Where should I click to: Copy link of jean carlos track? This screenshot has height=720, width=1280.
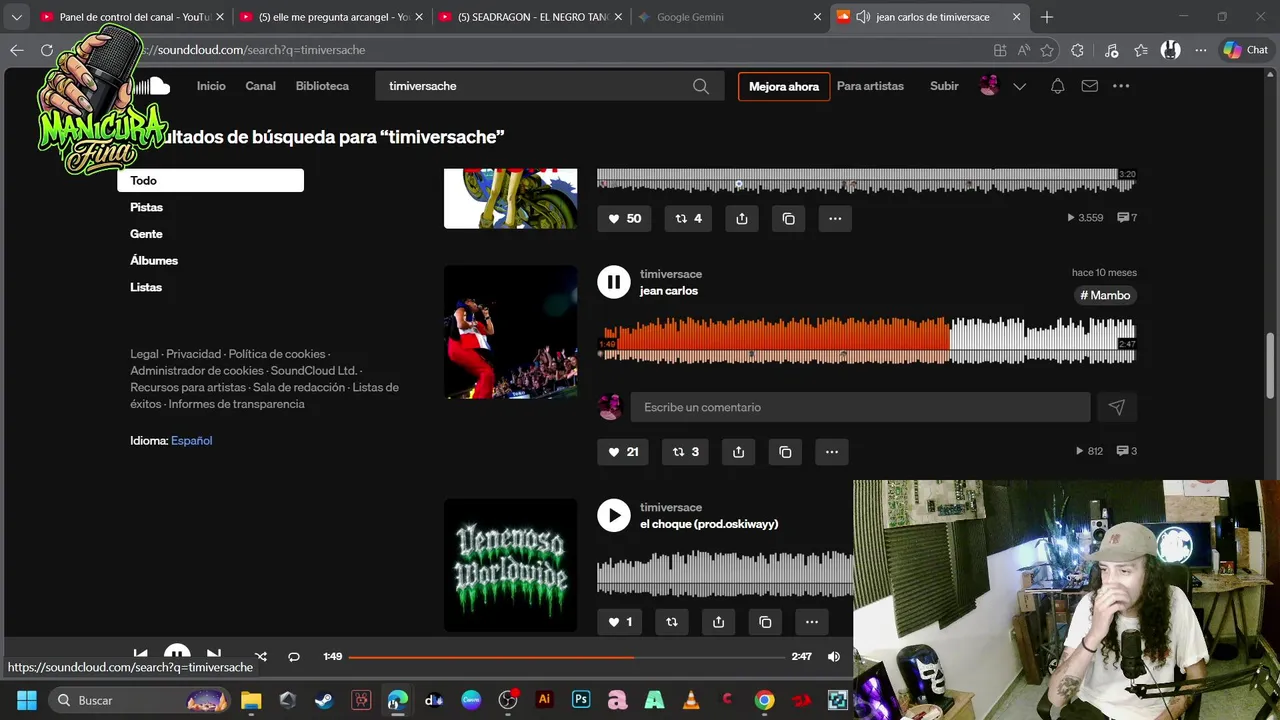[785, 452]
